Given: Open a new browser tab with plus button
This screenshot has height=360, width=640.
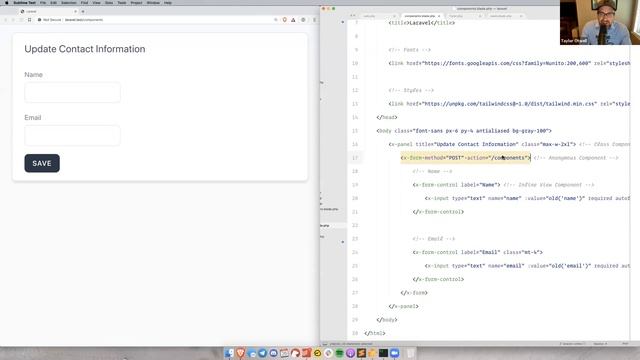Looking at the screenshot, I should tap(83, 11).
